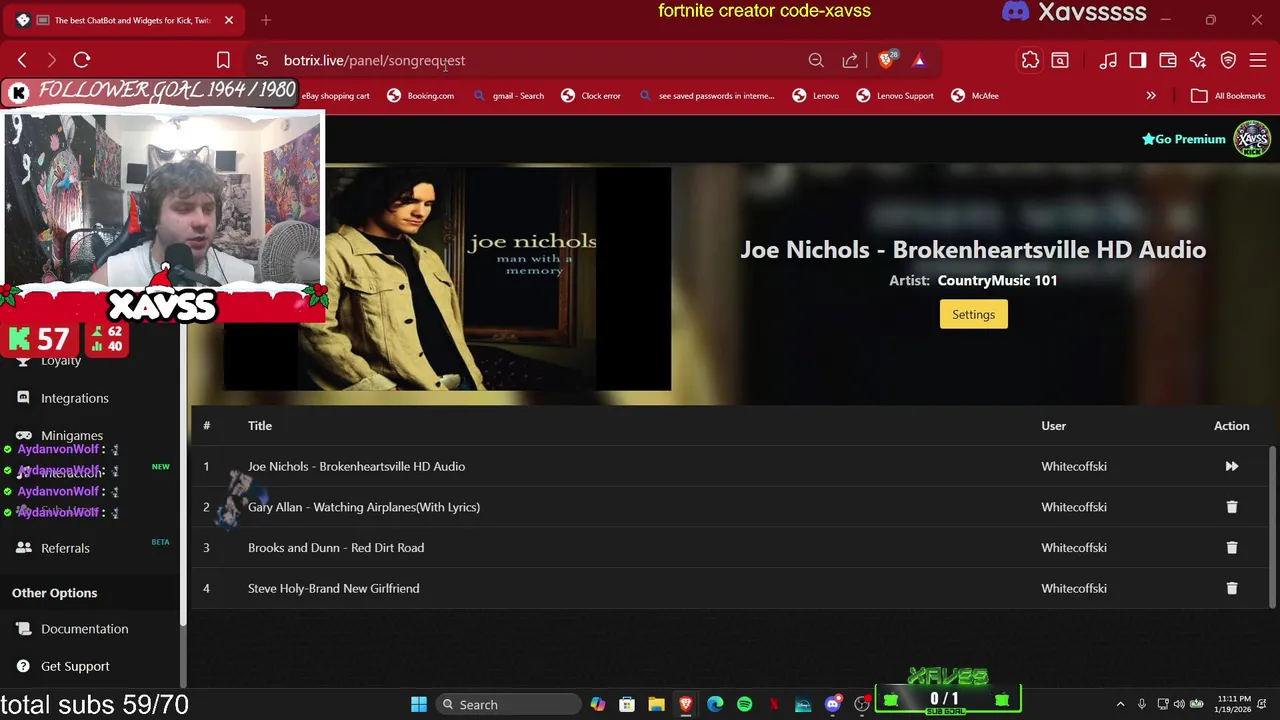Open Minigames in the sidebar

[x=72, y=436]
